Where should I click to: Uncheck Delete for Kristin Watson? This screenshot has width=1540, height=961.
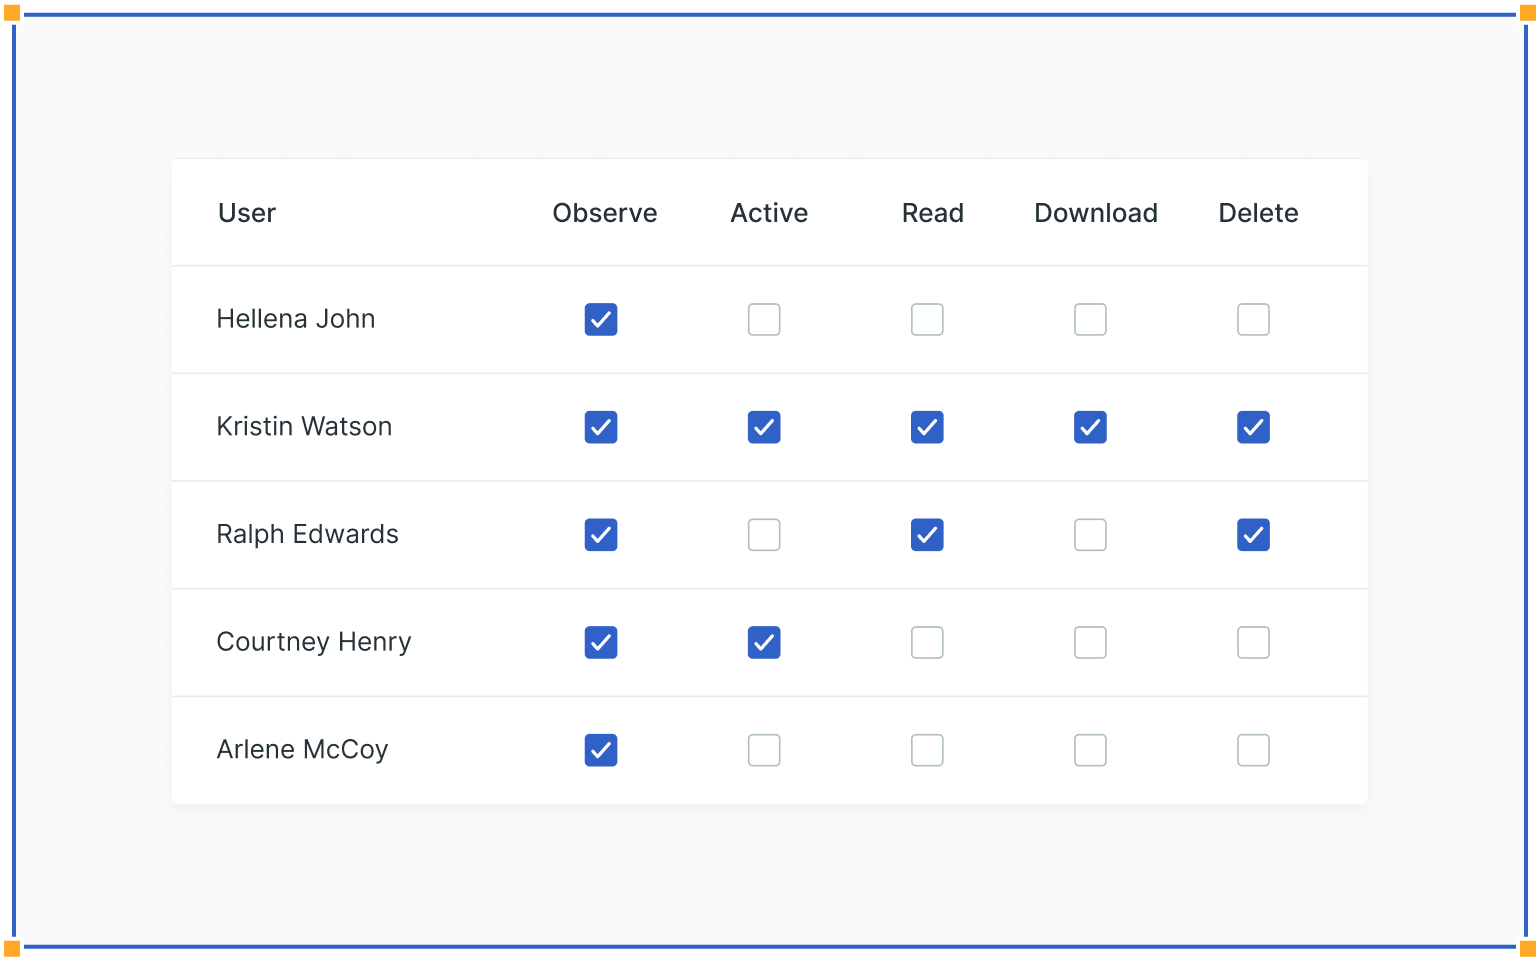click(1253, 427)
